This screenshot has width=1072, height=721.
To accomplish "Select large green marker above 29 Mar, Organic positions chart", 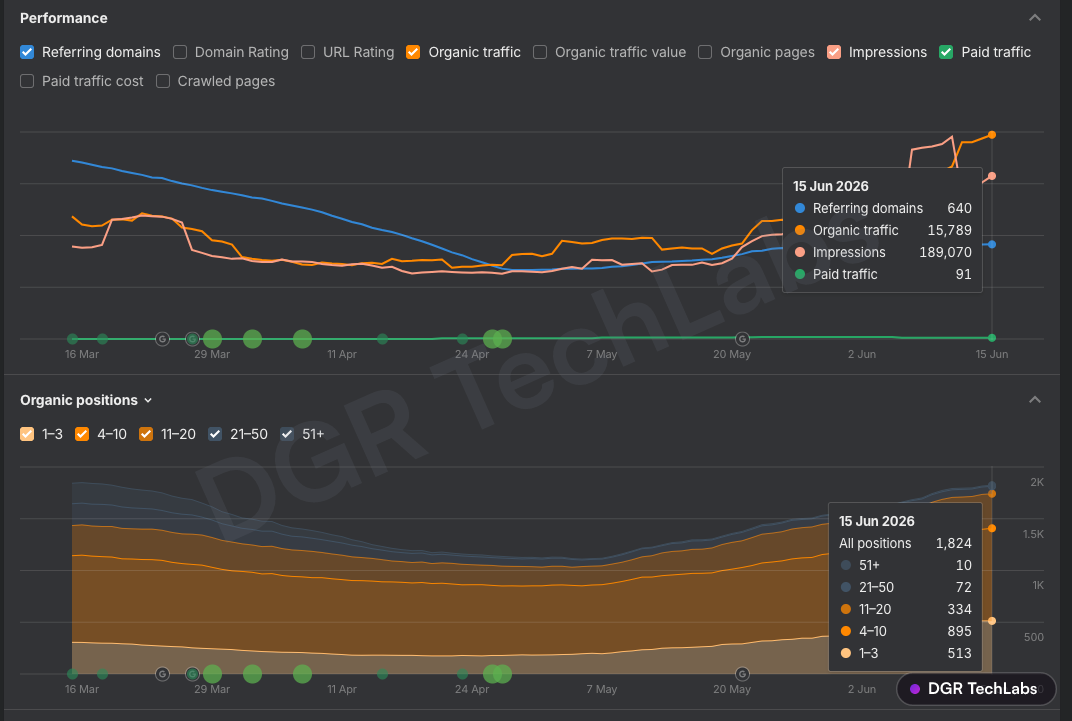I will click(x=213, y=674).
